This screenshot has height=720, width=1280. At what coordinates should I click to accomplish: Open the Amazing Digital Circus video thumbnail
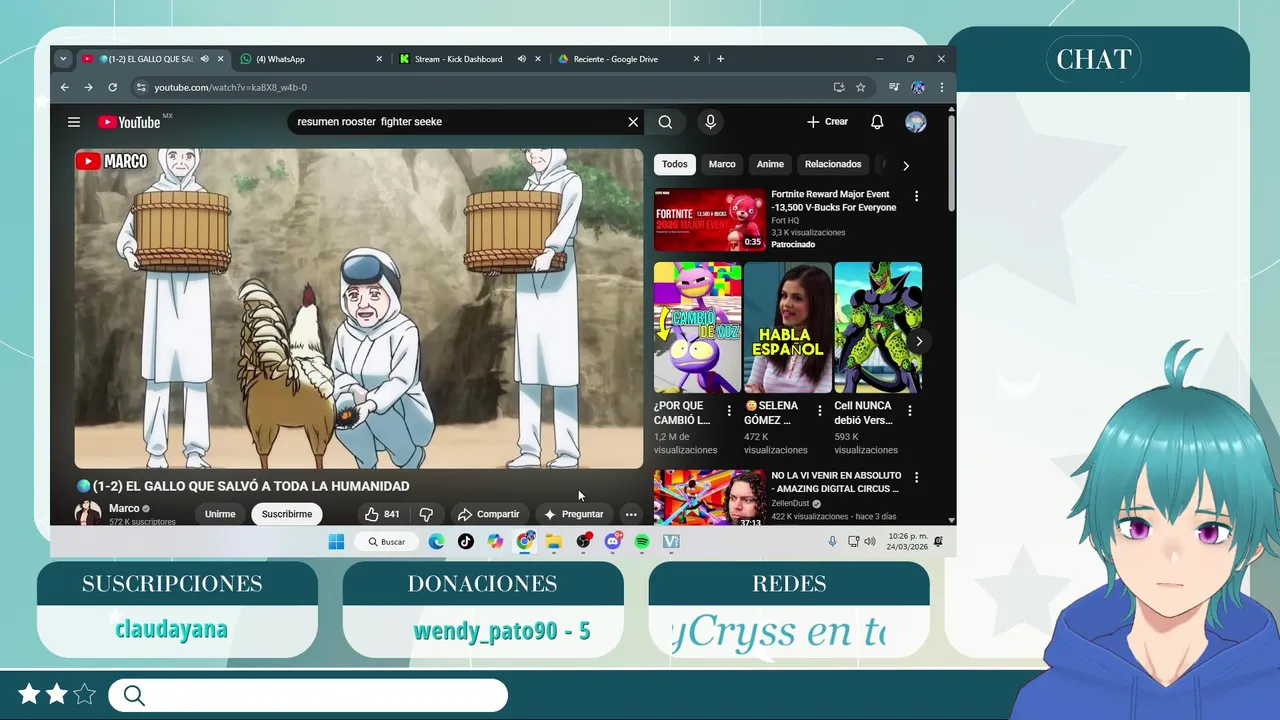point(710,497)
